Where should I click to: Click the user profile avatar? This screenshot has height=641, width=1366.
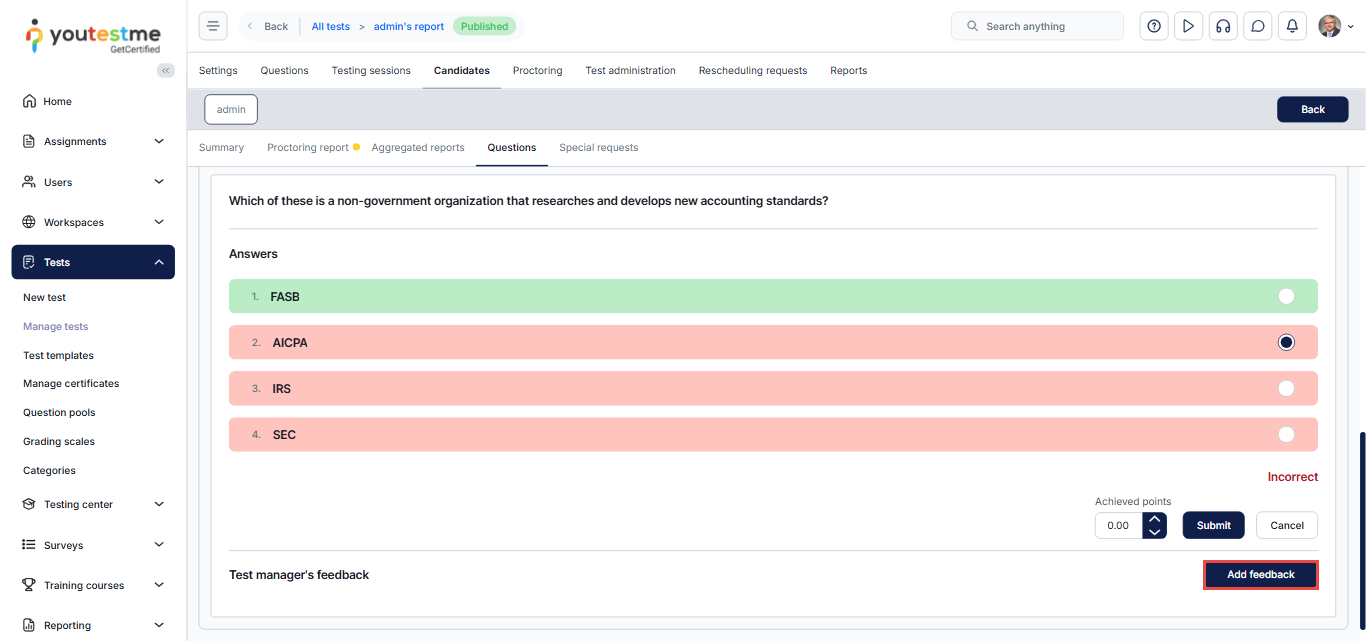point(1330,26)
